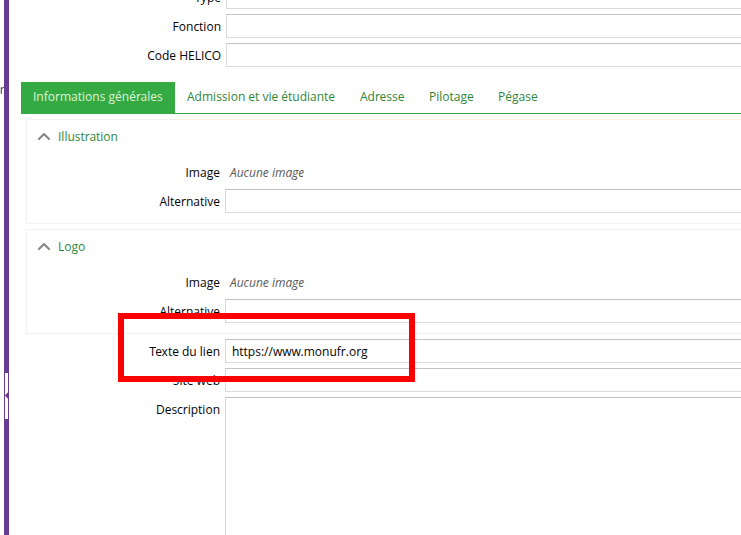Open the Pégase tab
The width and height of the screenshot is (741, 535).
pos(517,97)
